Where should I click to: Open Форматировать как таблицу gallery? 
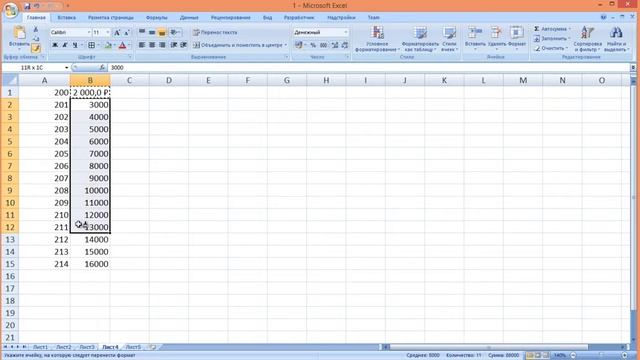pyautogui.click(x=420, y=39)
